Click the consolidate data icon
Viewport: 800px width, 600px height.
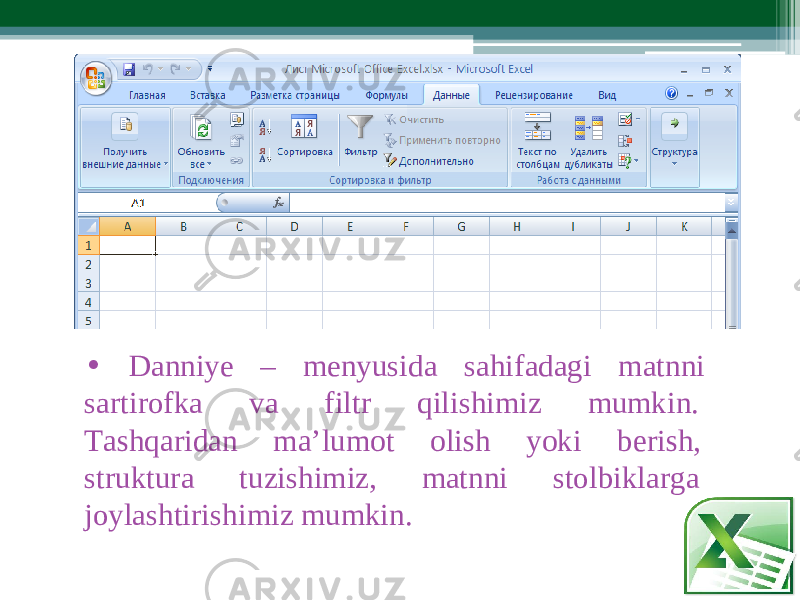pos(625,141)
